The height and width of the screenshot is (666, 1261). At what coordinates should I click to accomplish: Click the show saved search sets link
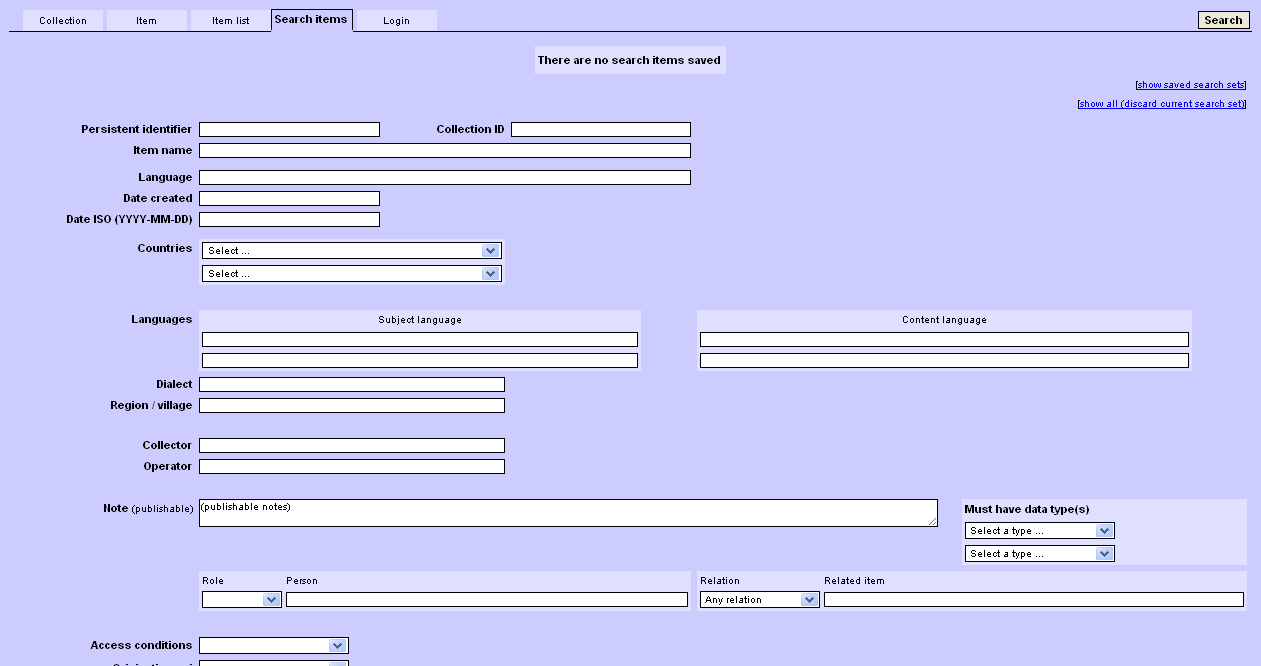click(x=1191, y=85)
